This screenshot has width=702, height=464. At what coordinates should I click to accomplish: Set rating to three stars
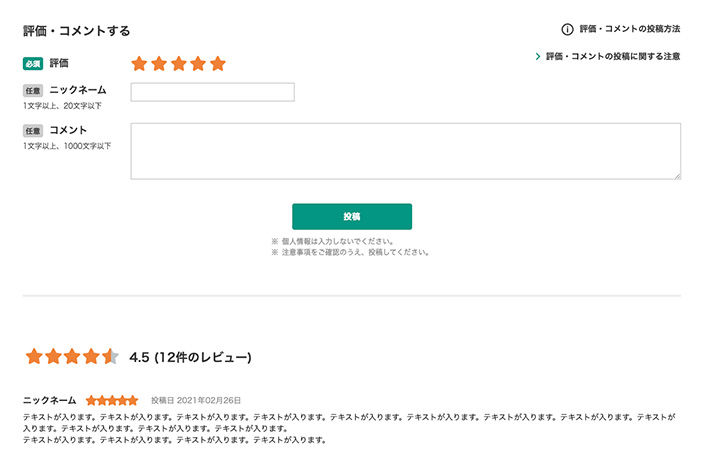tap(179, 64)
